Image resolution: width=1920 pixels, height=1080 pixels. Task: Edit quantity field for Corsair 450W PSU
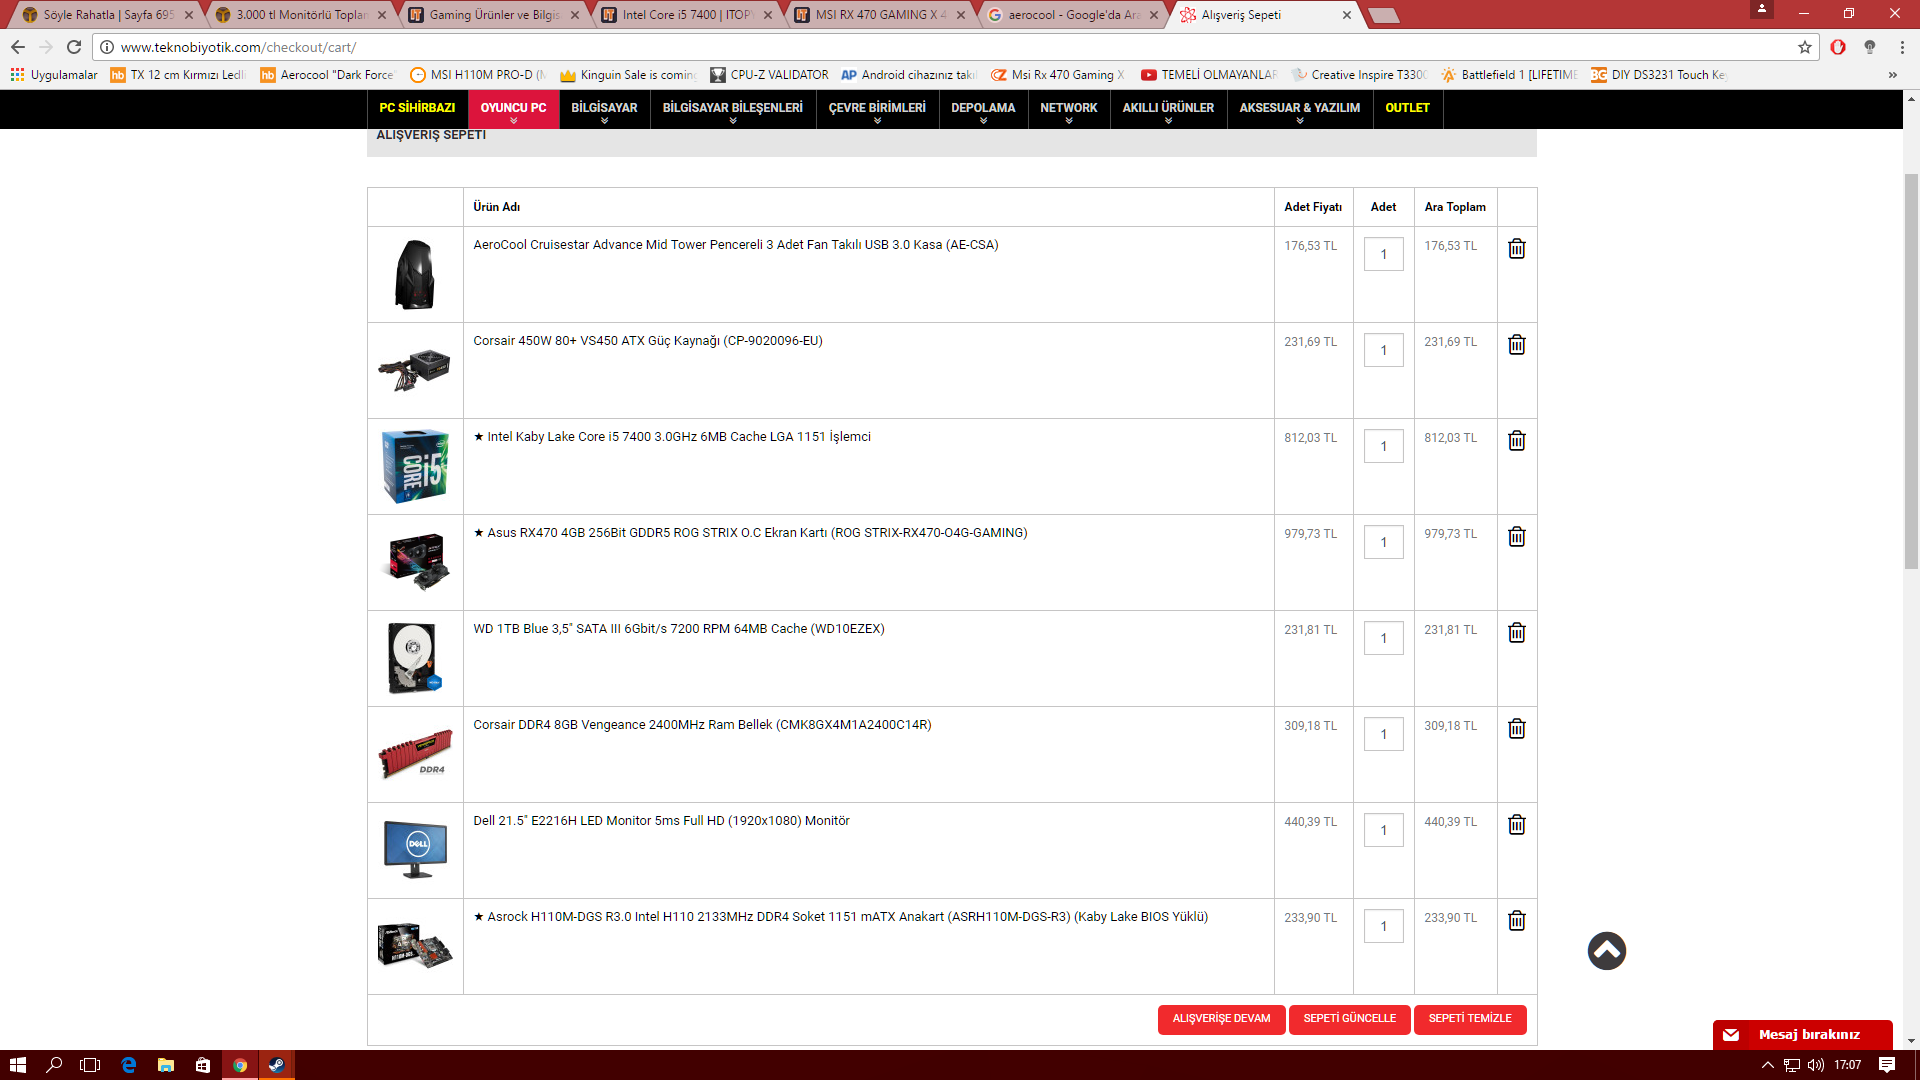(x=1383, y=350)
